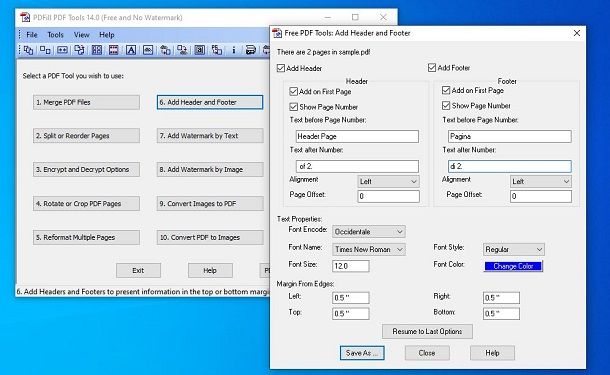Toggle the Add Header checkbox
Image resolution: width=610 pixels, height=375 pixels.
pyautogui.click(x=281, y=68)
